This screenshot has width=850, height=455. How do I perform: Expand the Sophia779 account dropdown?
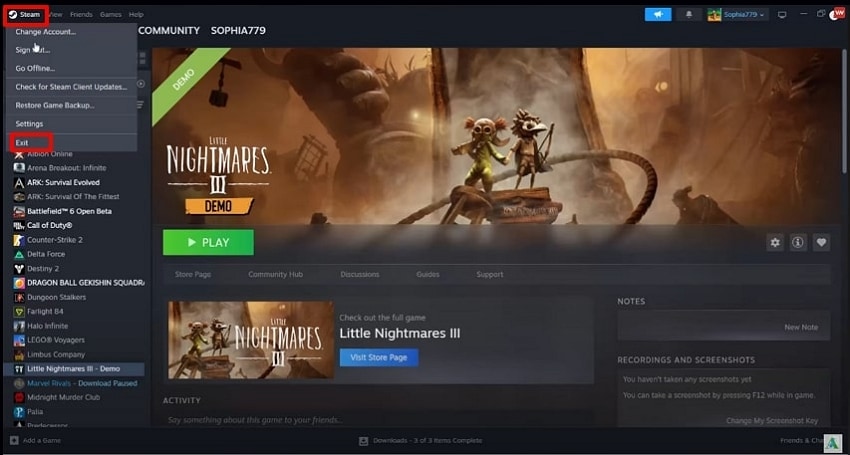click(x=744, y=15)
